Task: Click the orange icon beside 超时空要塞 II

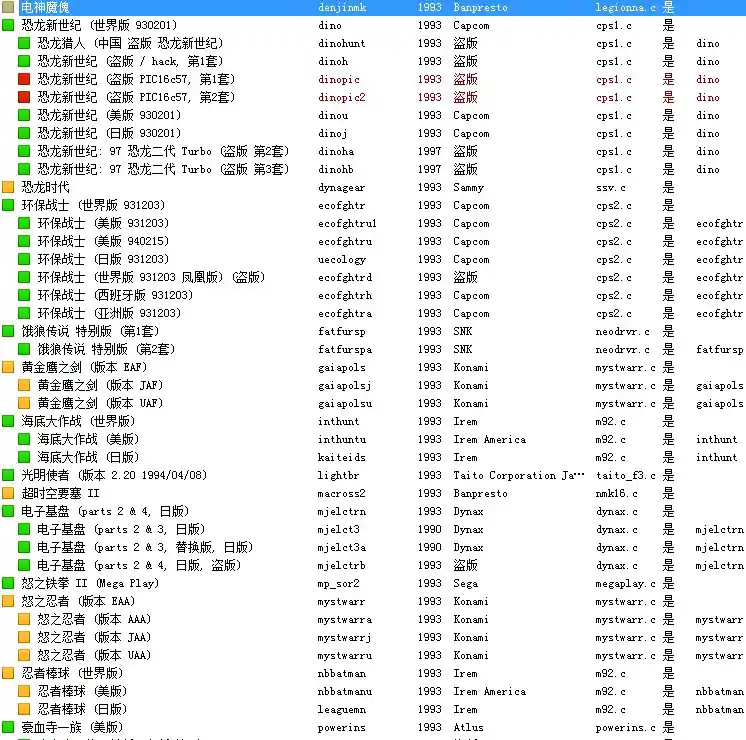Action: coord(9,493)
